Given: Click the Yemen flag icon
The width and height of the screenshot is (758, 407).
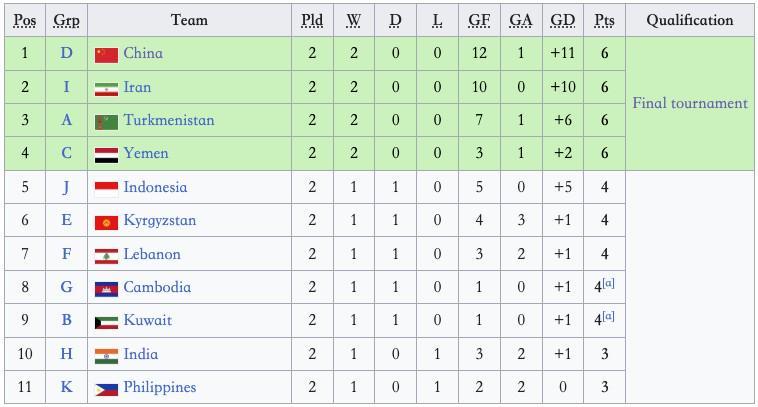Looking at the screenshot, I should 106,154.
